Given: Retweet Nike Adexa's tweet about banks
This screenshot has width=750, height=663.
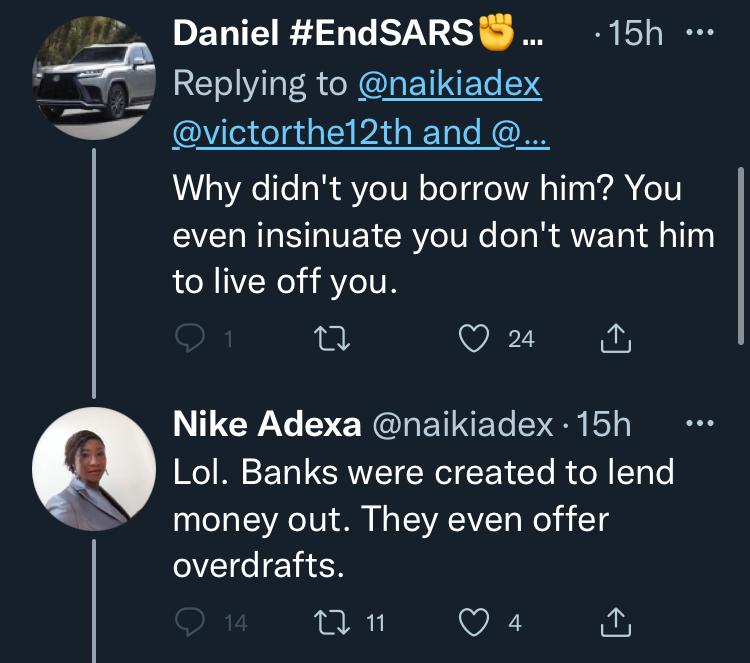Looking at the screenshot, I should (329, 623).
